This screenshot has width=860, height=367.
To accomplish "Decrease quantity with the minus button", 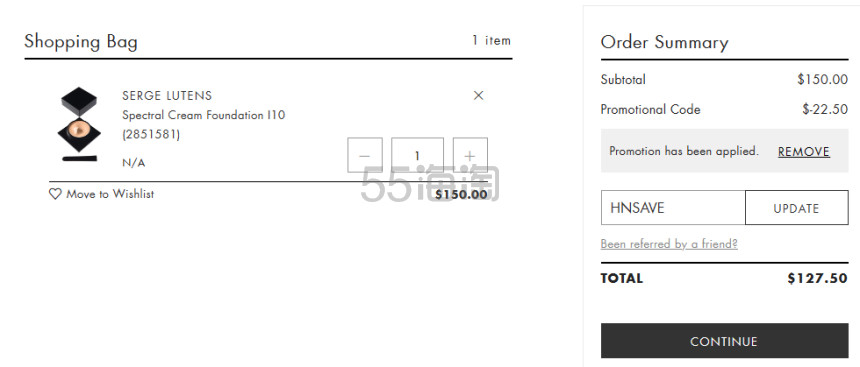I will (x=365, y=155).
